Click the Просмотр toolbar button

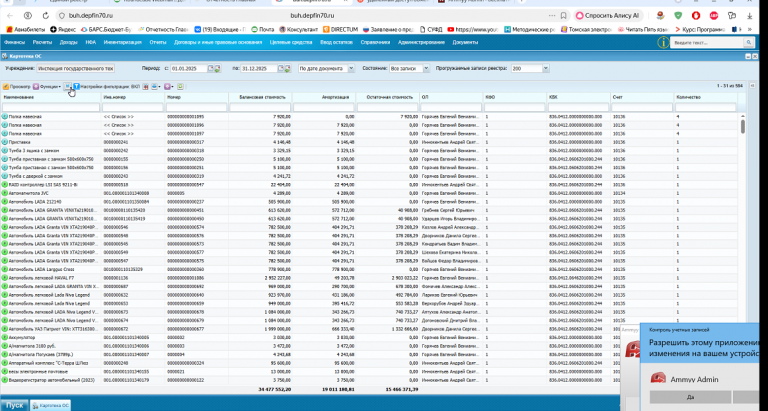(x=17, y=87)
